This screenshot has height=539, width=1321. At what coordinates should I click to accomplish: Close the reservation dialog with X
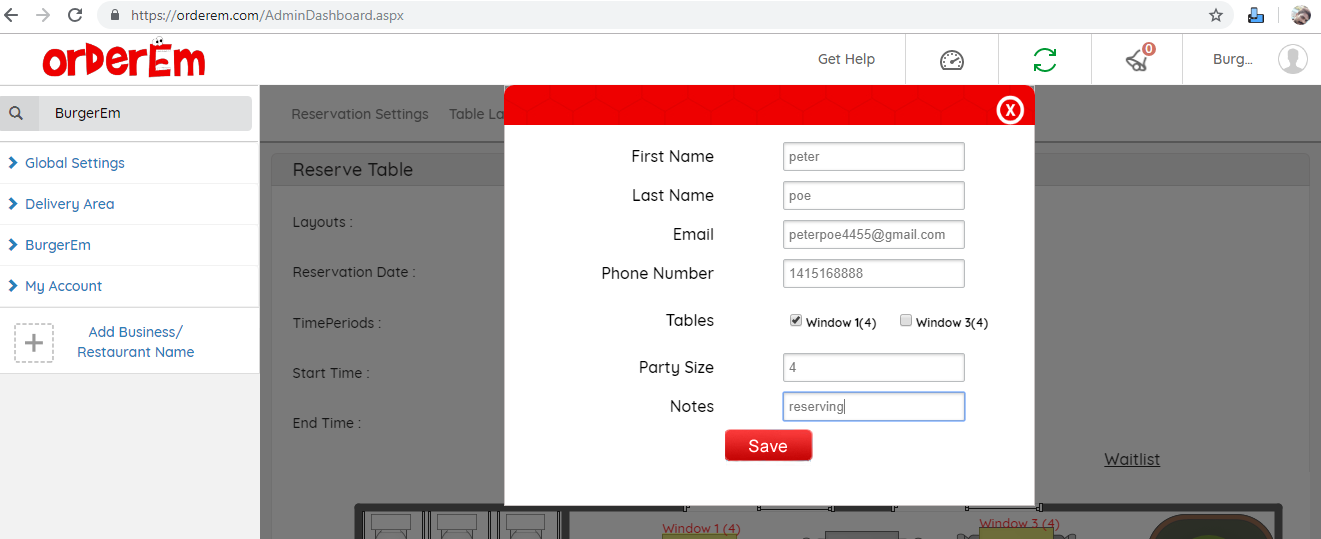click(1010, 110)
